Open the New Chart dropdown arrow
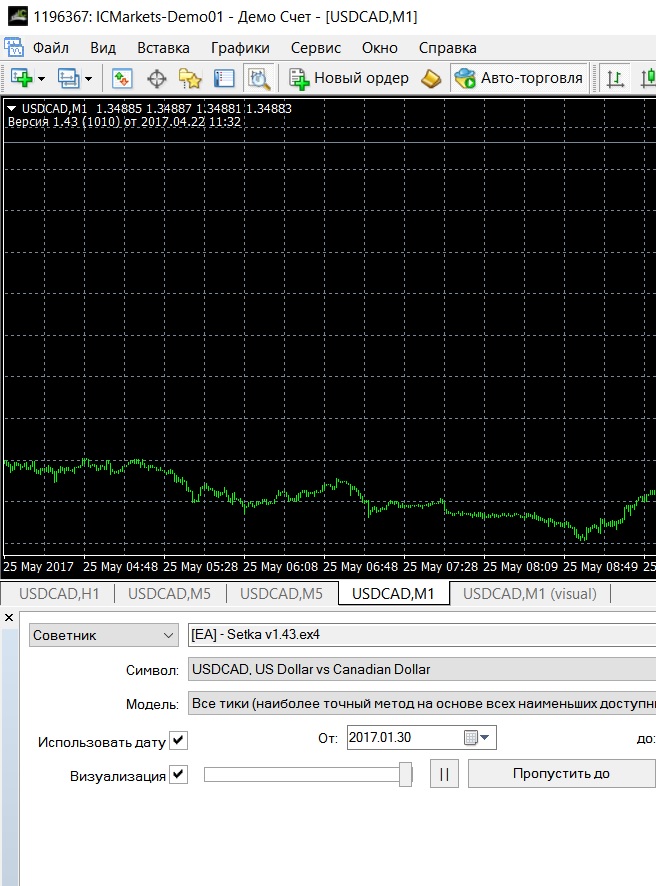The image size is (656, 886). [x=41, y=79]
